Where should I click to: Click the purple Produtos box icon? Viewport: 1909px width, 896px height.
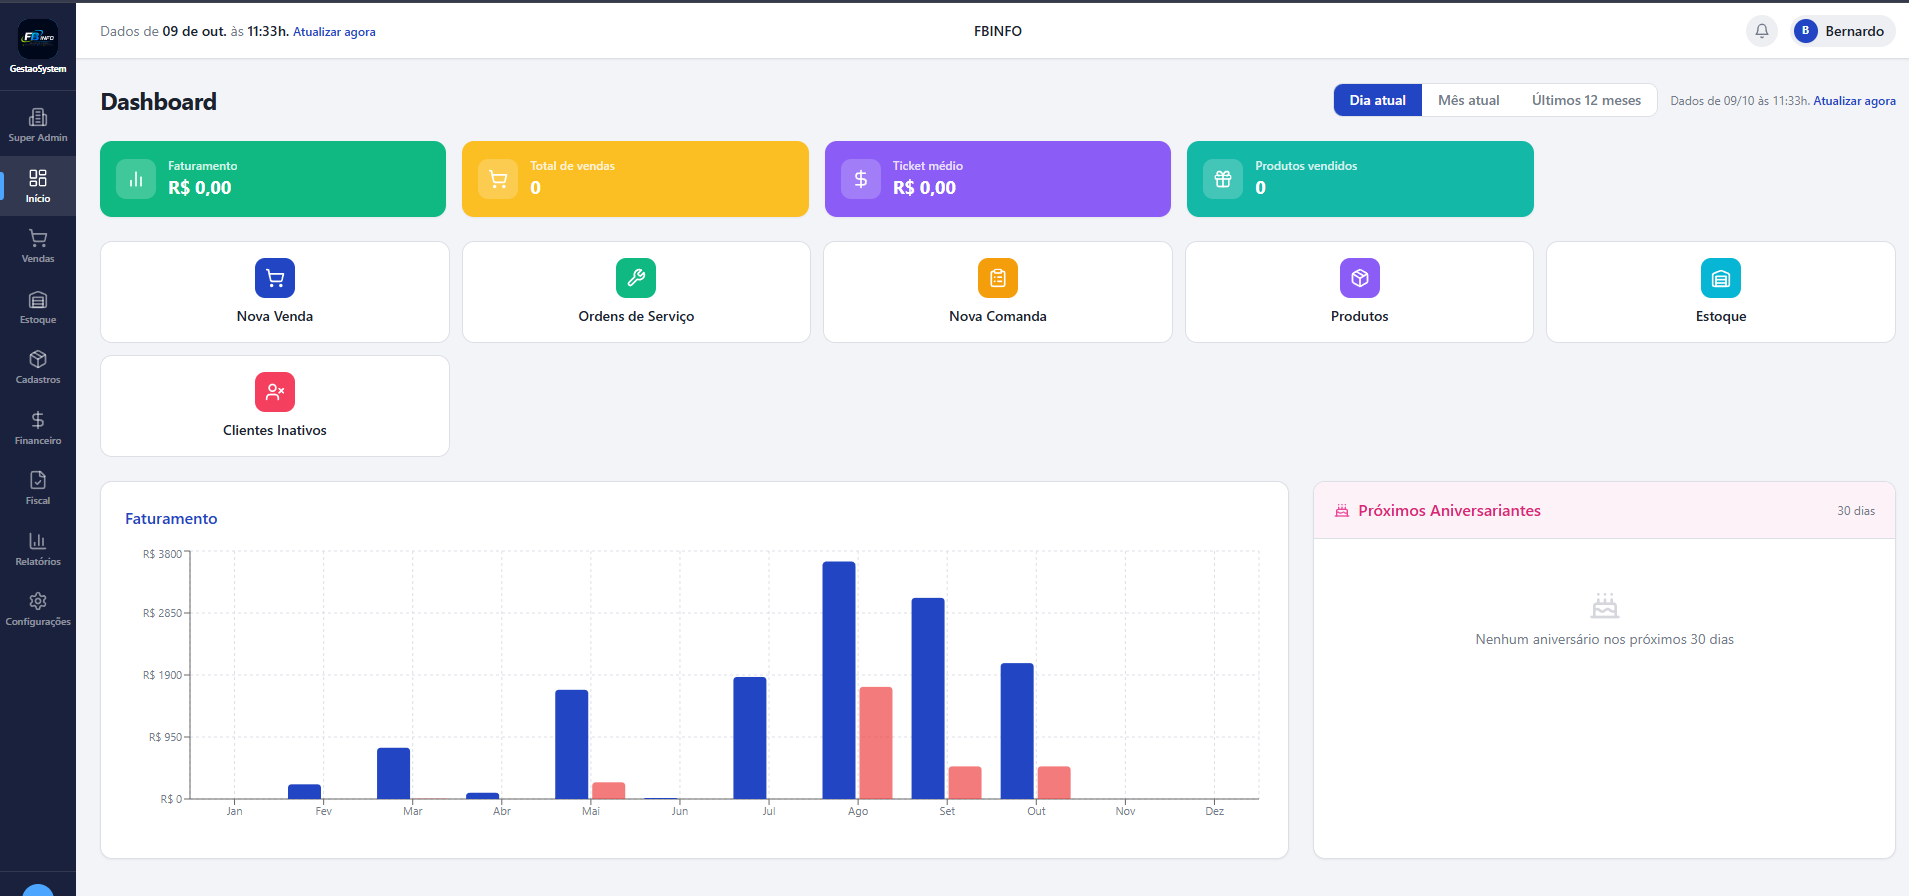coord(1360,278)
